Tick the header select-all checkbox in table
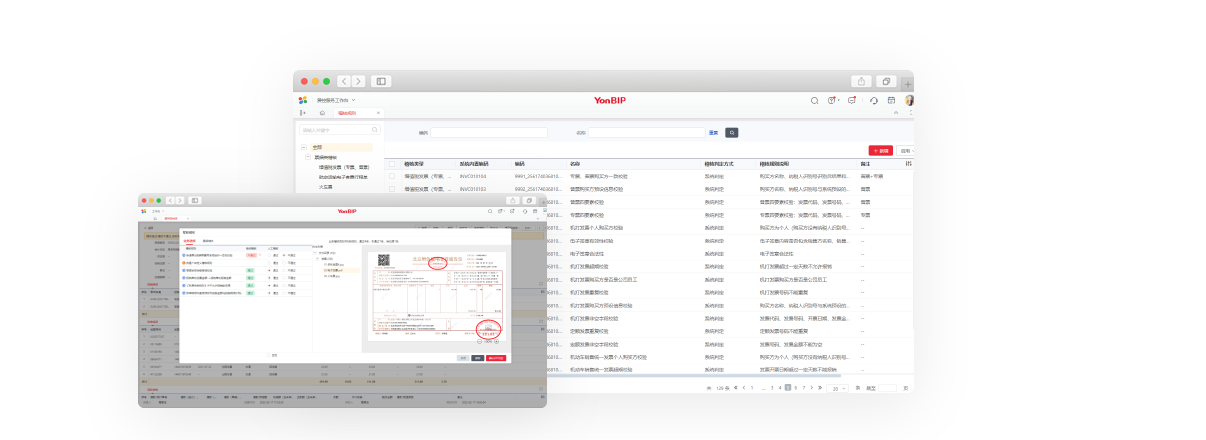The height and width of the screenshot is (440, 1206). pos(392,163)
